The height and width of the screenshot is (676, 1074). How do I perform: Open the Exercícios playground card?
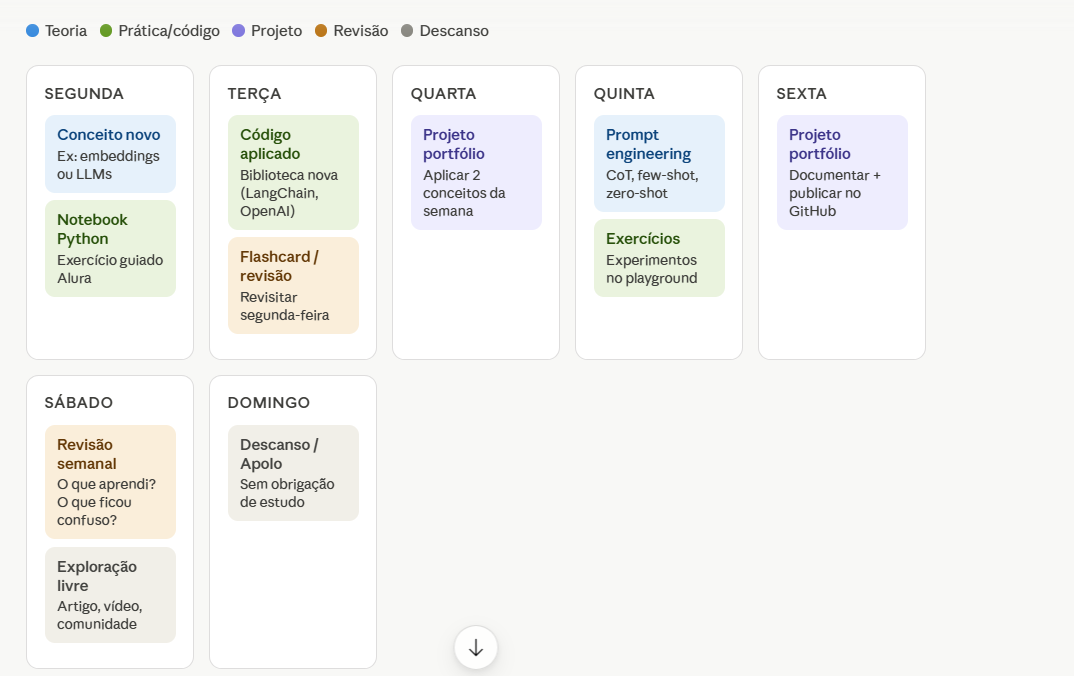tap(659, 258)
